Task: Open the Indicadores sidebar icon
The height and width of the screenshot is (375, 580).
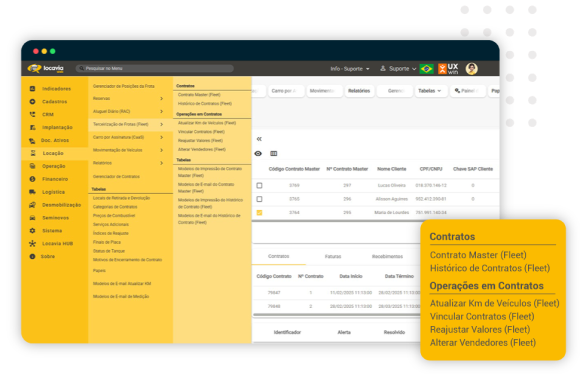Action: coord(33,89)
